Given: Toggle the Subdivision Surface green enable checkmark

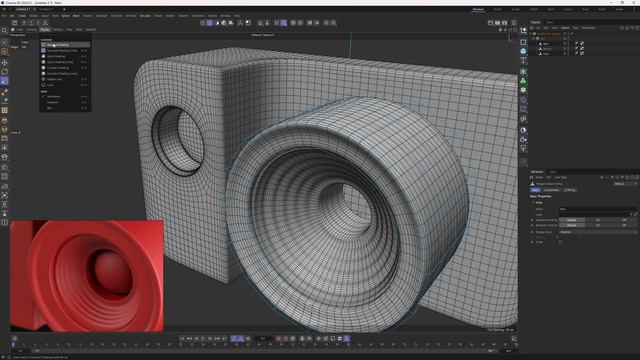Looking at the screenshot, I should click(571, 33).
